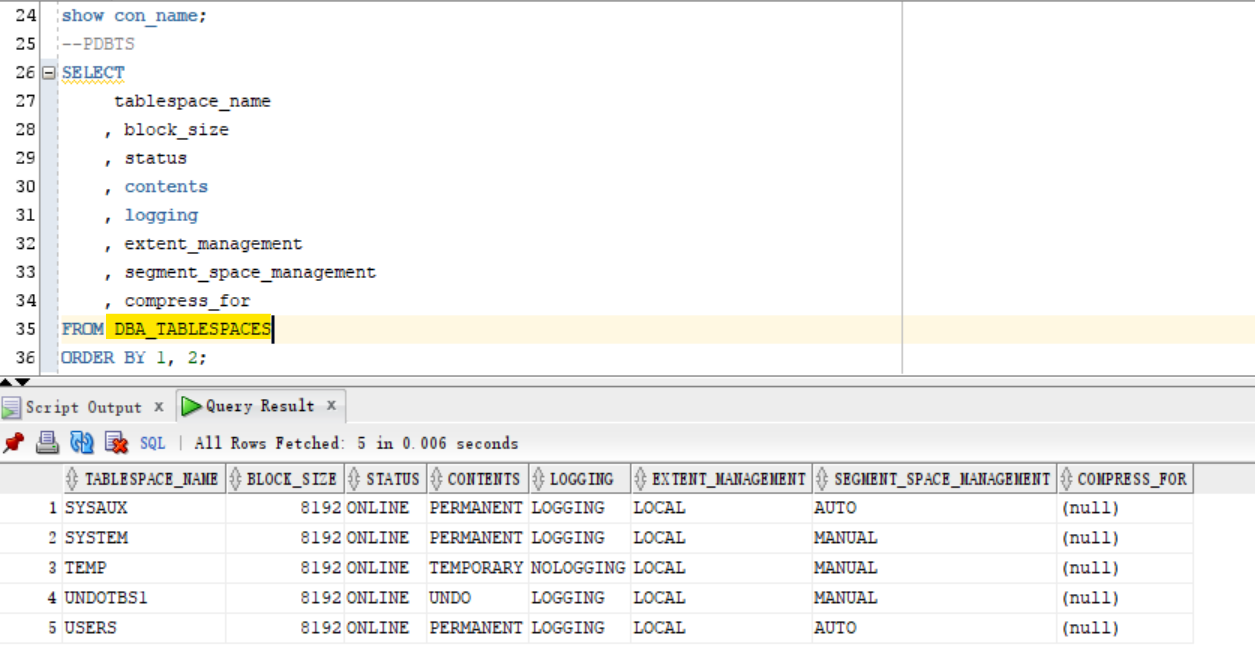The height and width of the screenshot is (669, 1255).
Task: Sort by TABLESPACE_NAME column header
Action: click(143, 479)
